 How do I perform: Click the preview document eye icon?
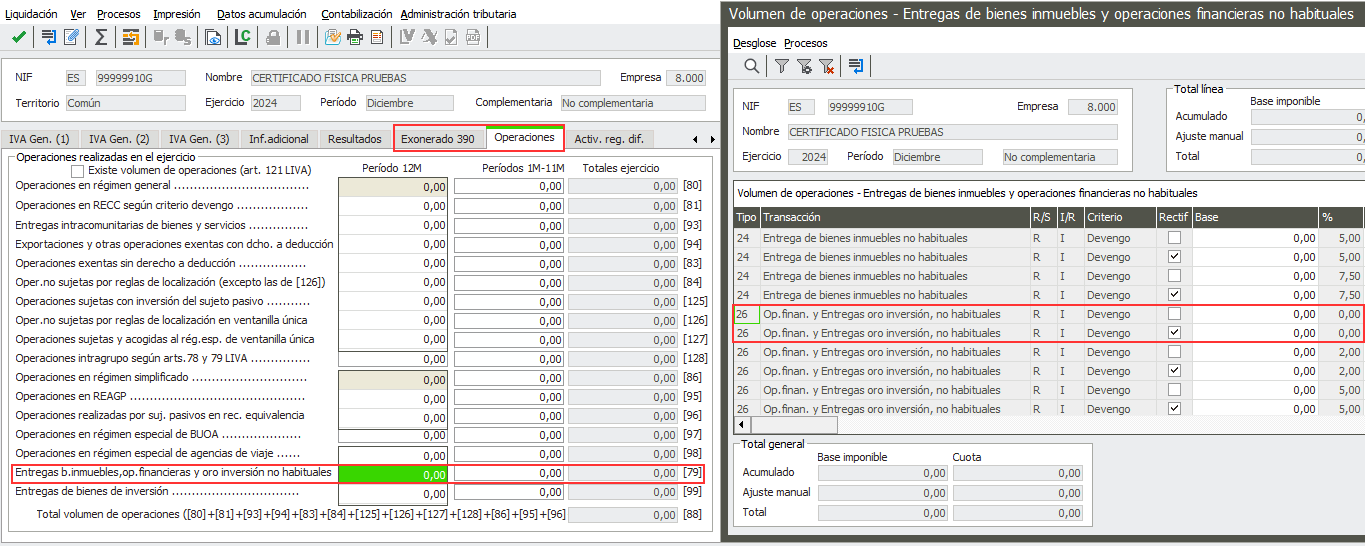coord(213,37)
